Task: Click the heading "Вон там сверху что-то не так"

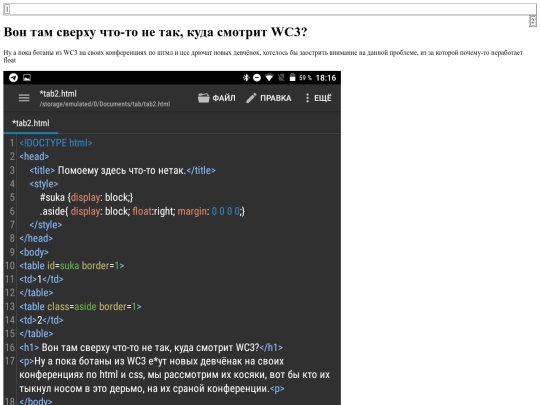Action: (x=155, y=32)
